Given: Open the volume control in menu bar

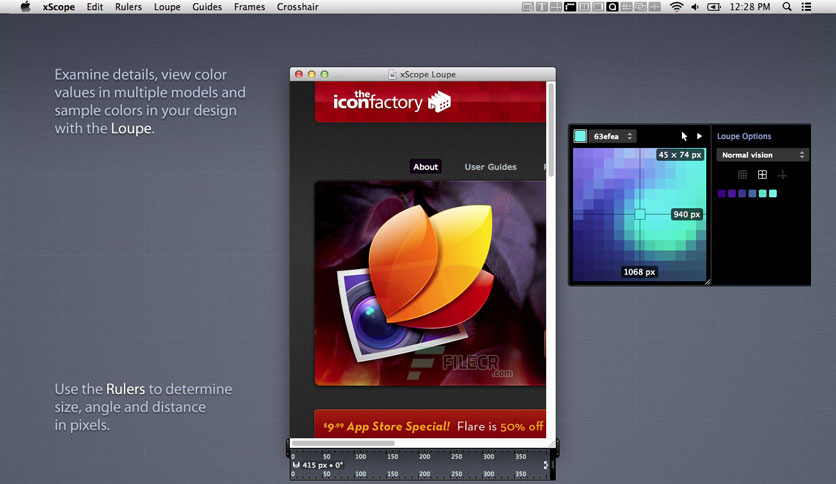Looking at the screenshot, I should (695, 7).
